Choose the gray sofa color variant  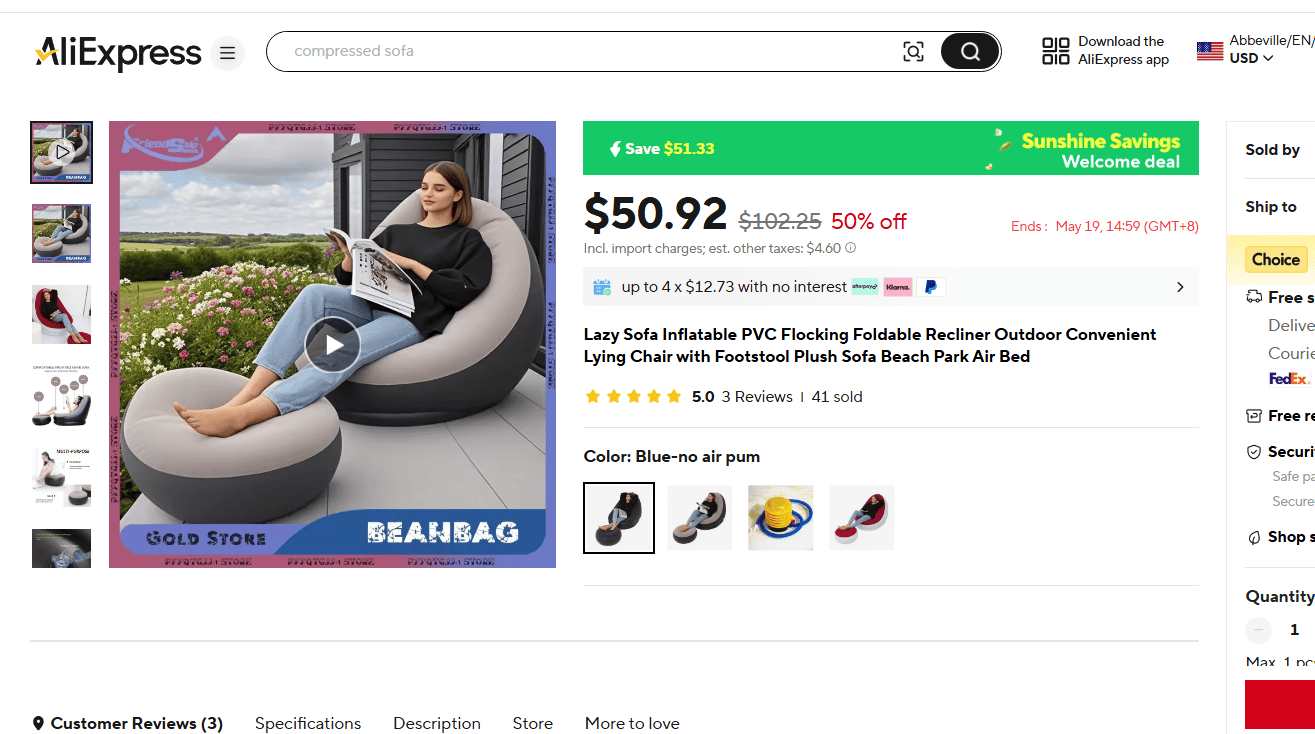coord(700,518)
